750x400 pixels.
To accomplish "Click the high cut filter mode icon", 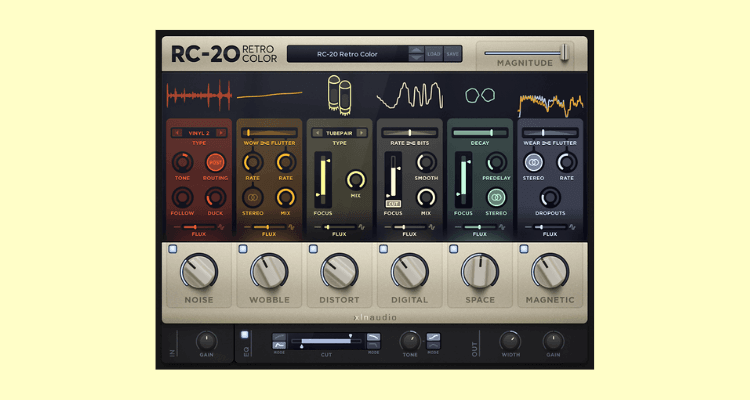I will (x=373, y=340).
